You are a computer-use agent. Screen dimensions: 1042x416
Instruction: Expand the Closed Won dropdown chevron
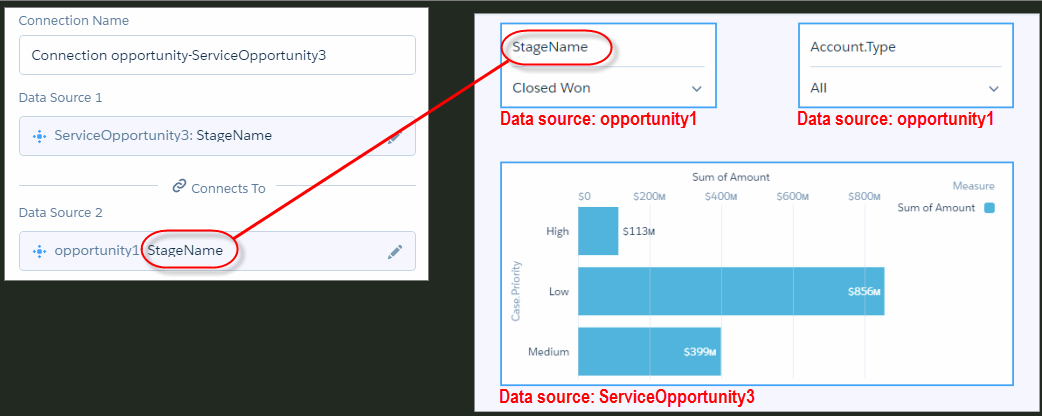(x=696, y=88)
